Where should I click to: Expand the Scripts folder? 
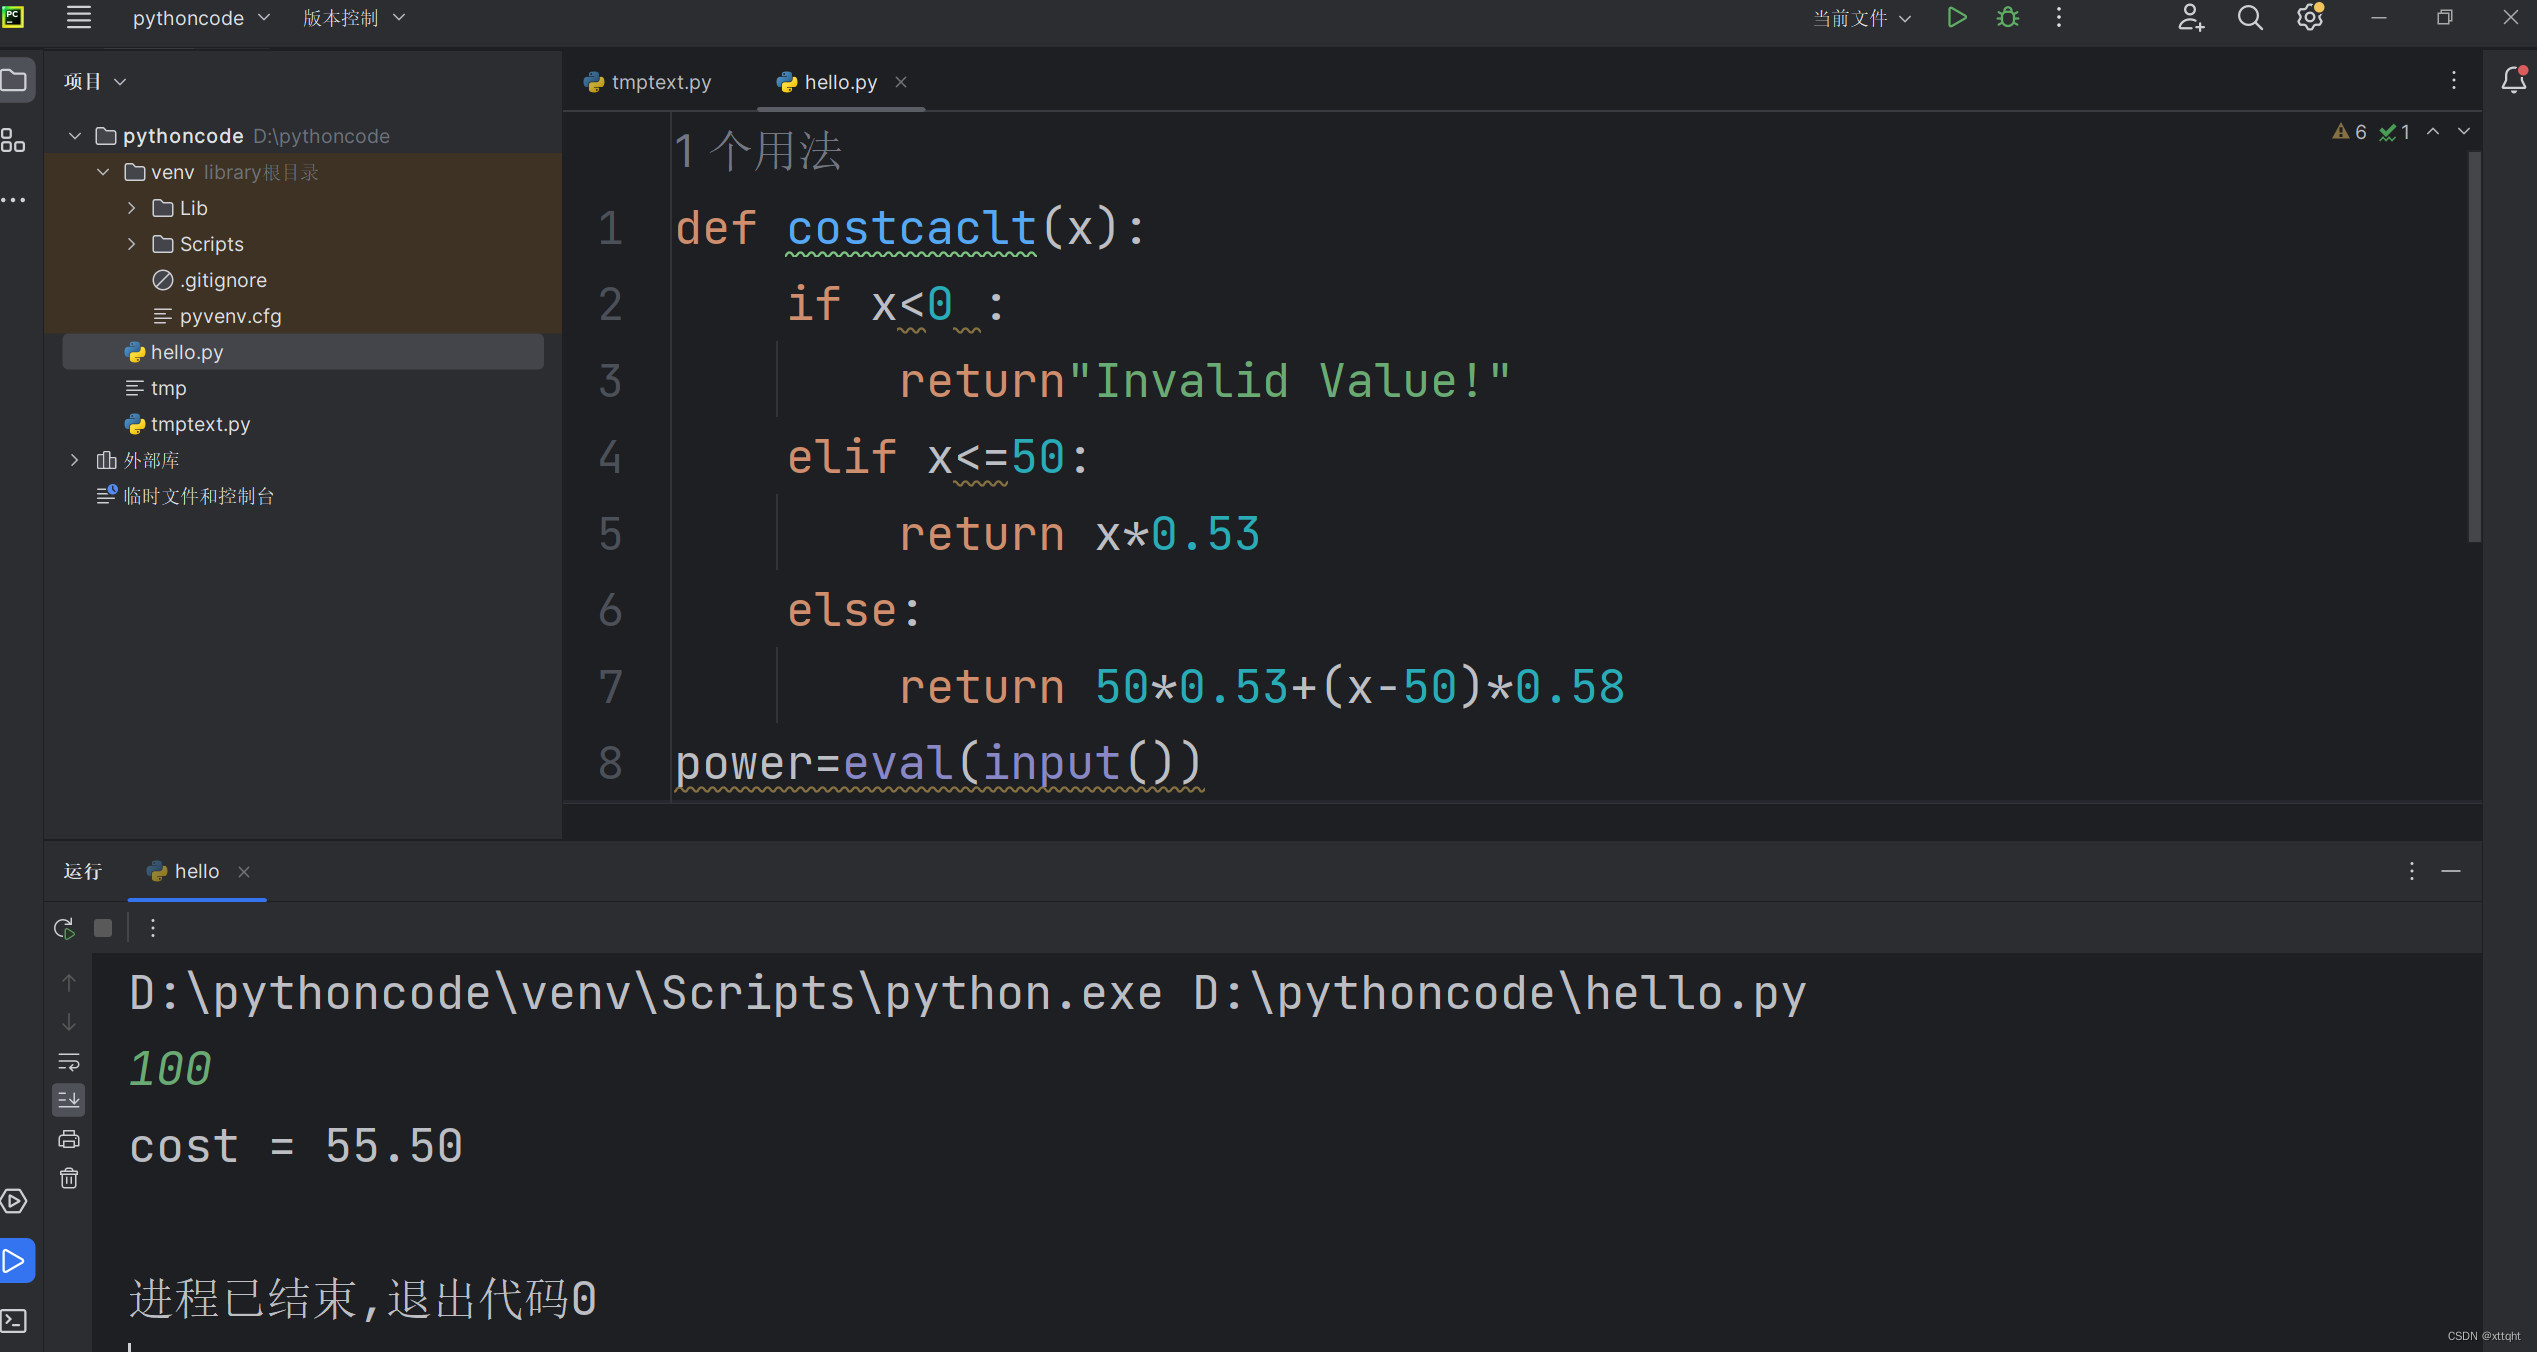(131, 243)
